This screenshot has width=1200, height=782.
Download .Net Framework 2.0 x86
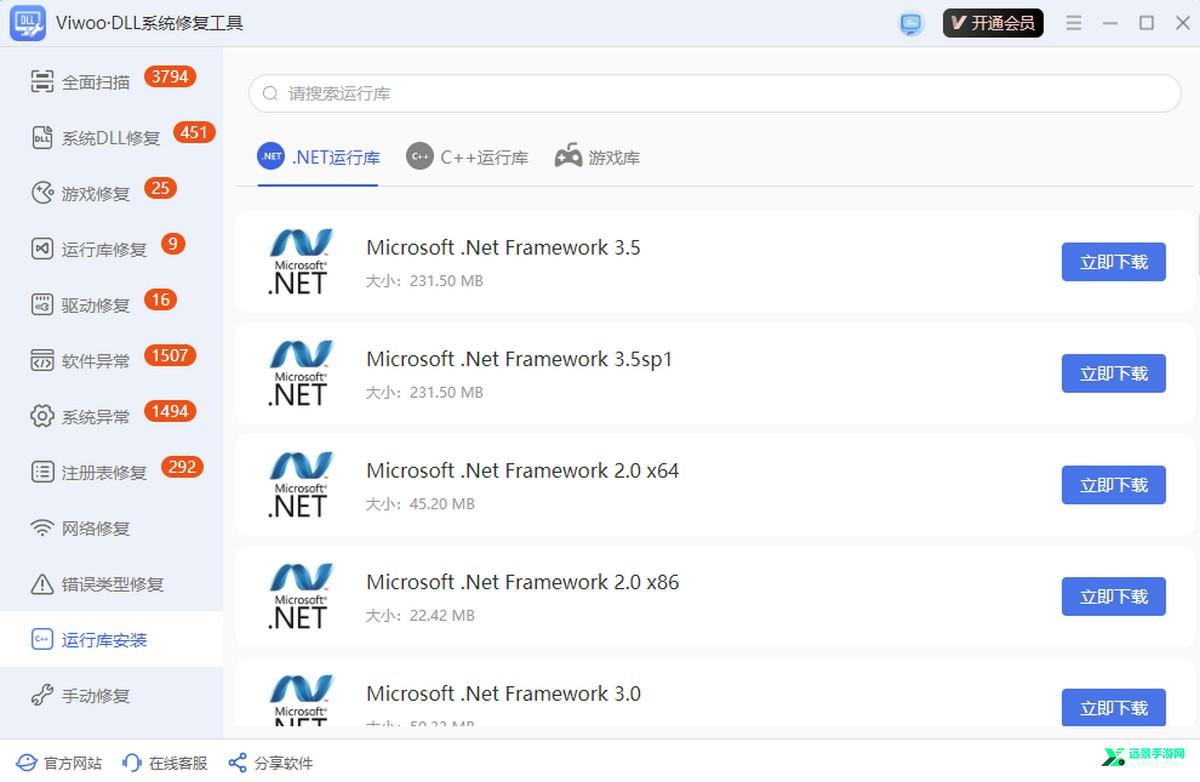[x=1113, y=597]
